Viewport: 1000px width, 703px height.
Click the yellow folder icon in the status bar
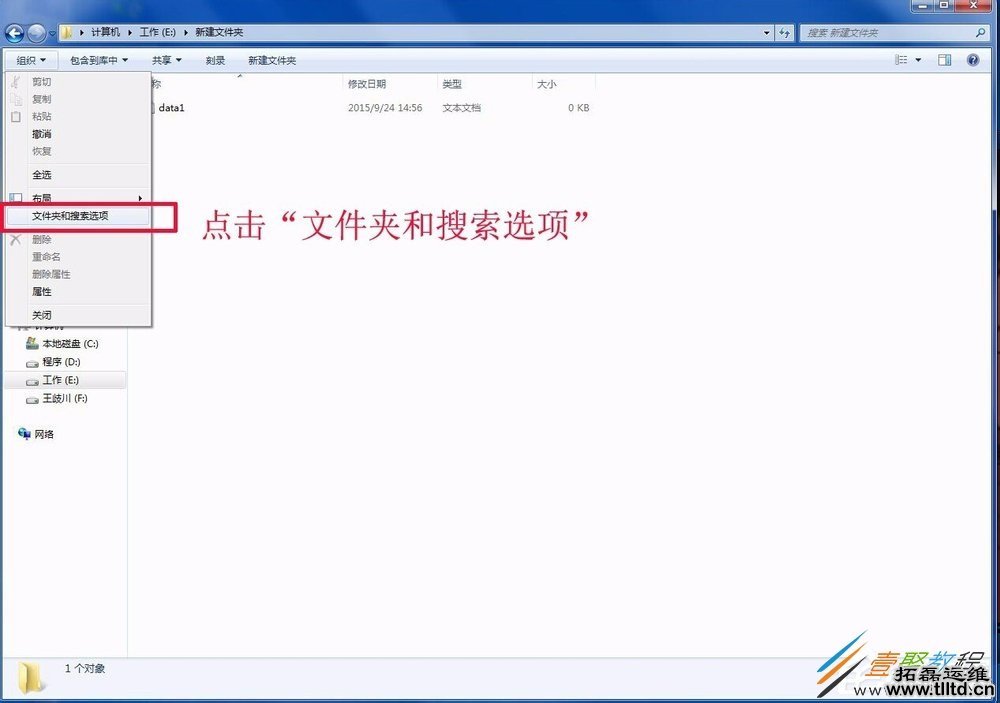(x=32, y=678)
